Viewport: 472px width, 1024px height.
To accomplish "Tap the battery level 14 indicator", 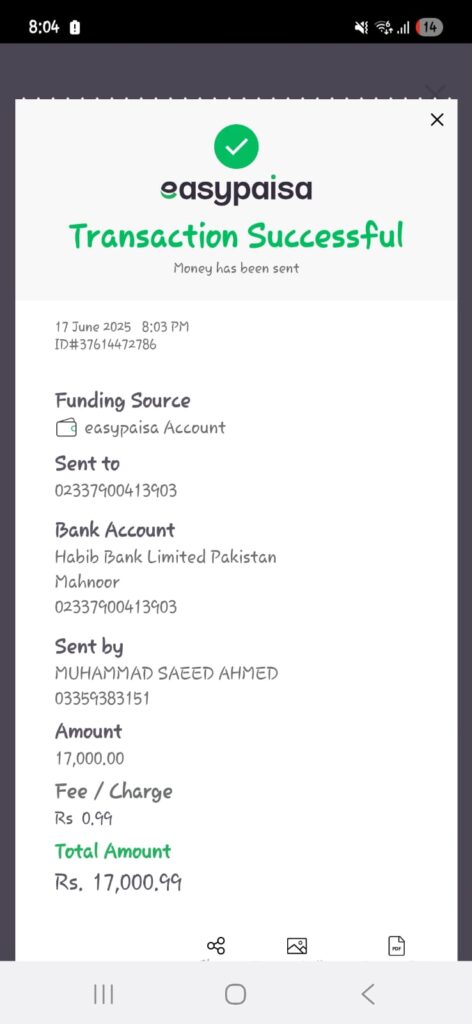I will point(429,27).
